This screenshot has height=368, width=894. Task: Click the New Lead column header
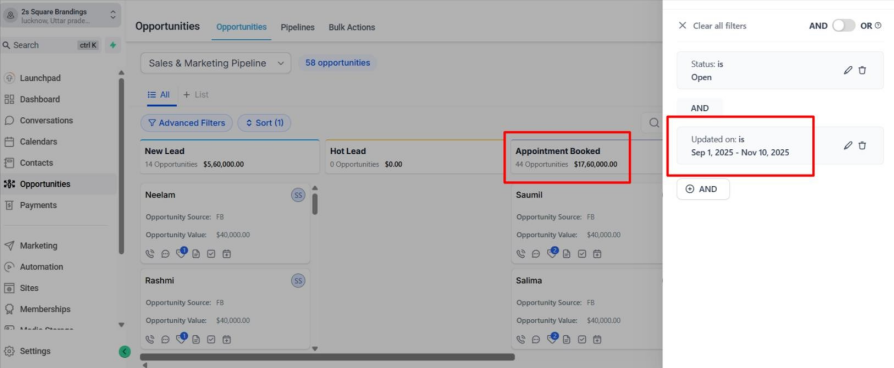tap(229, 157)
